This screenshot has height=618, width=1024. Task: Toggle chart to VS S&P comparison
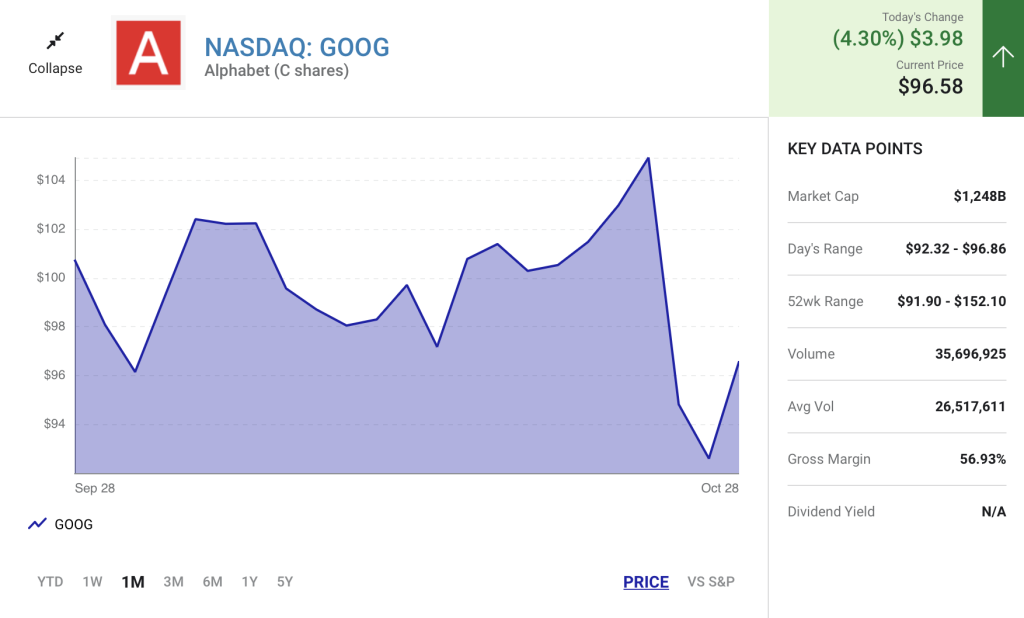pyautogui.click(x=711, y=582)
